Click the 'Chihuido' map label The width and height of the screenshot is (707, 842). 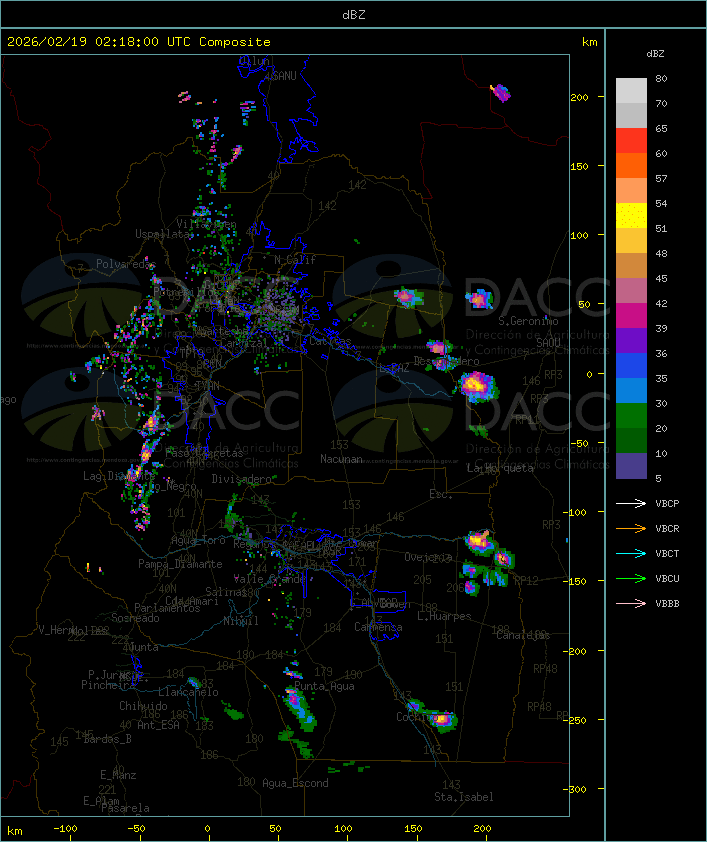(143, 706)
